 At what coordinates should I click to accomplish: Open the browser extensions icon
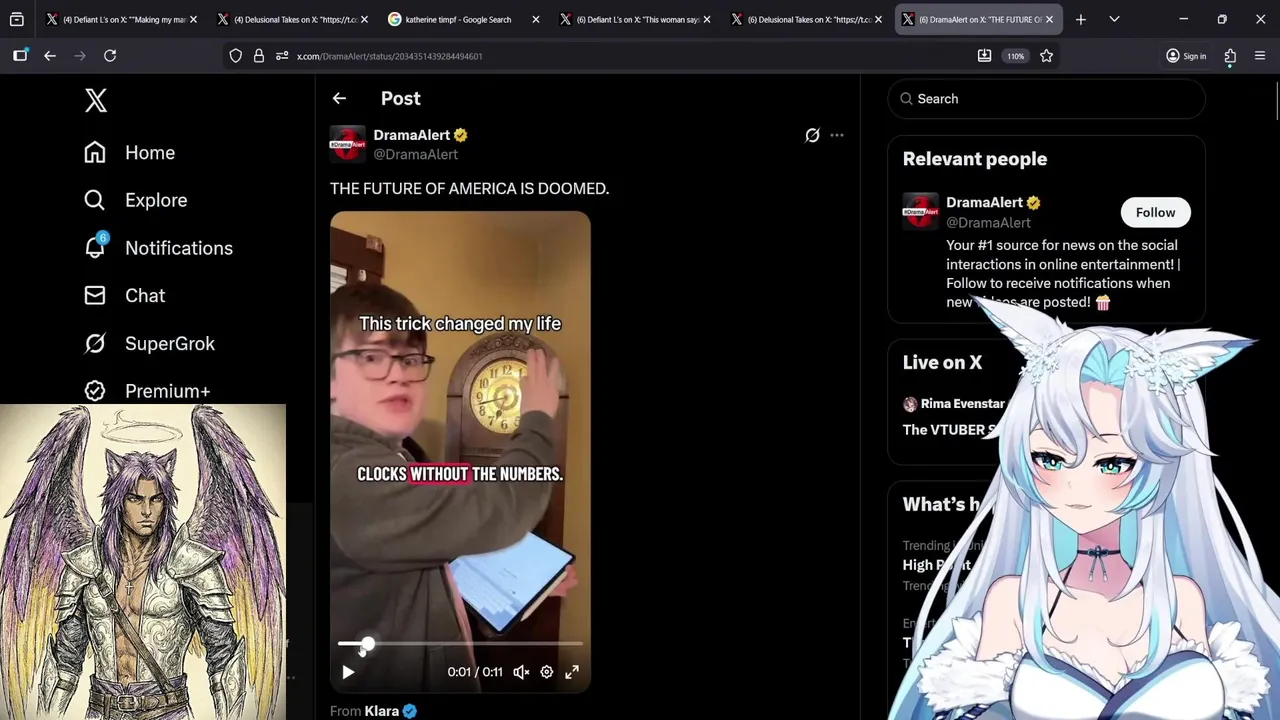(1230, 56)
